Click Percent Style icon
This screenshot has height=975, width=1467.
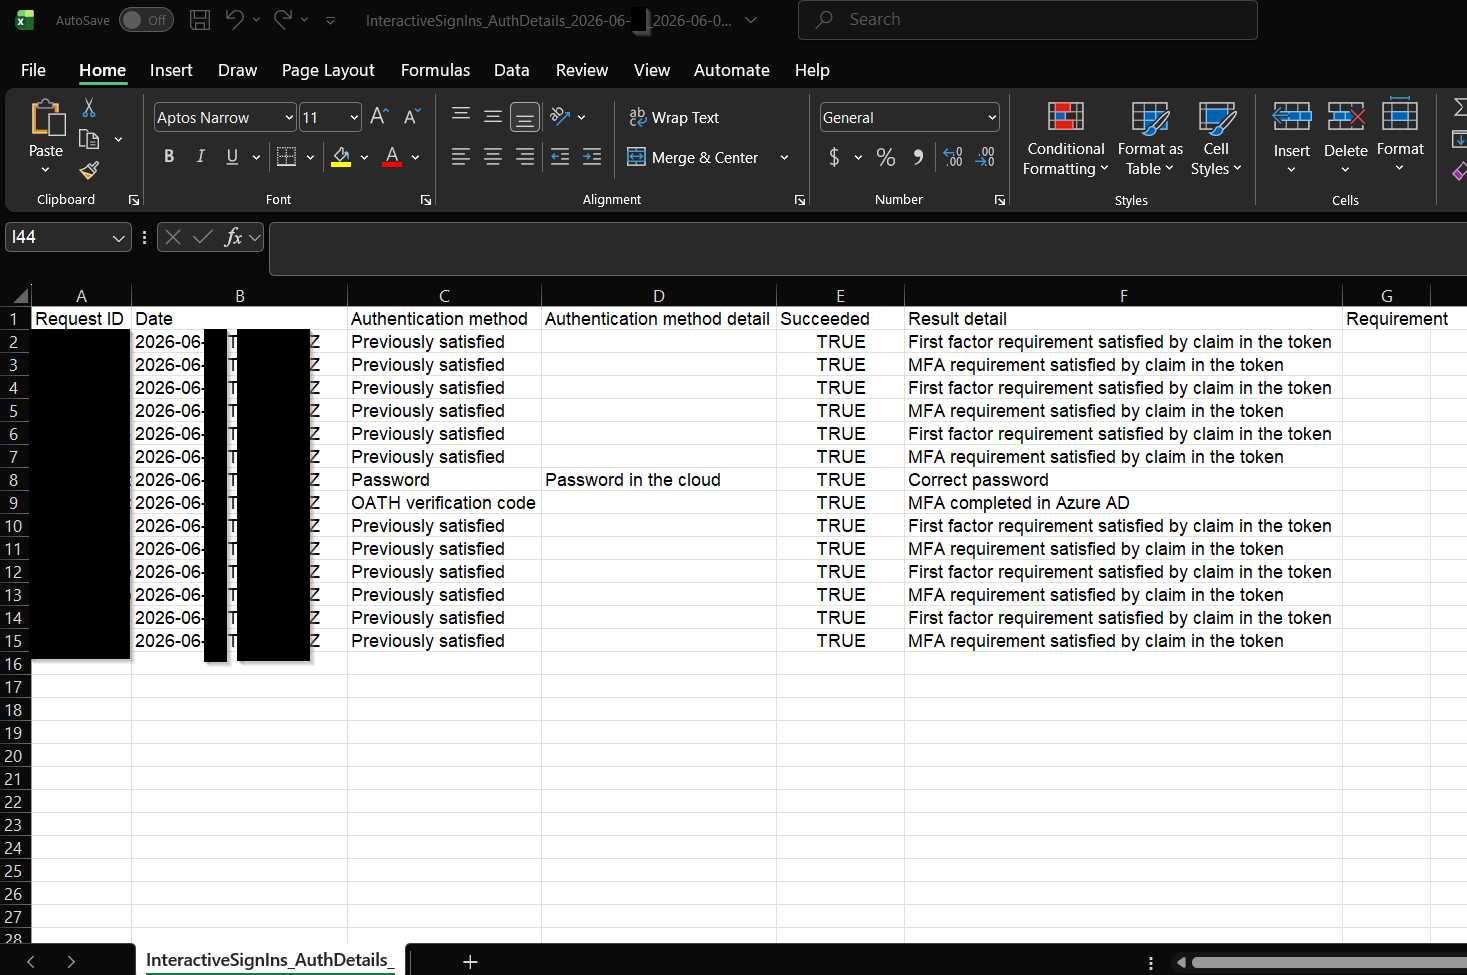pos(886,157)
